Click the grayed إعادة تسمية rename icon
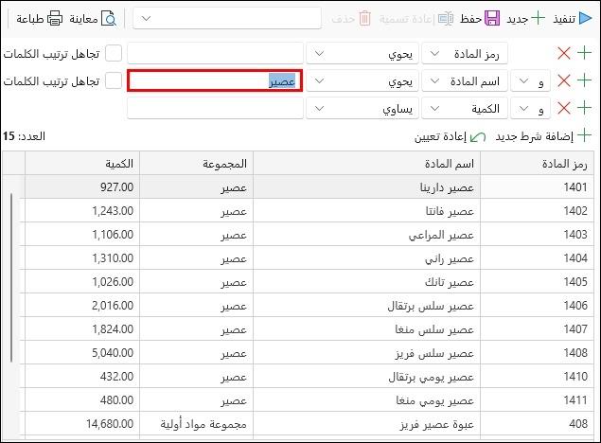Image resolution: width=601 pixels, height=443 pixels. point(446,18)
